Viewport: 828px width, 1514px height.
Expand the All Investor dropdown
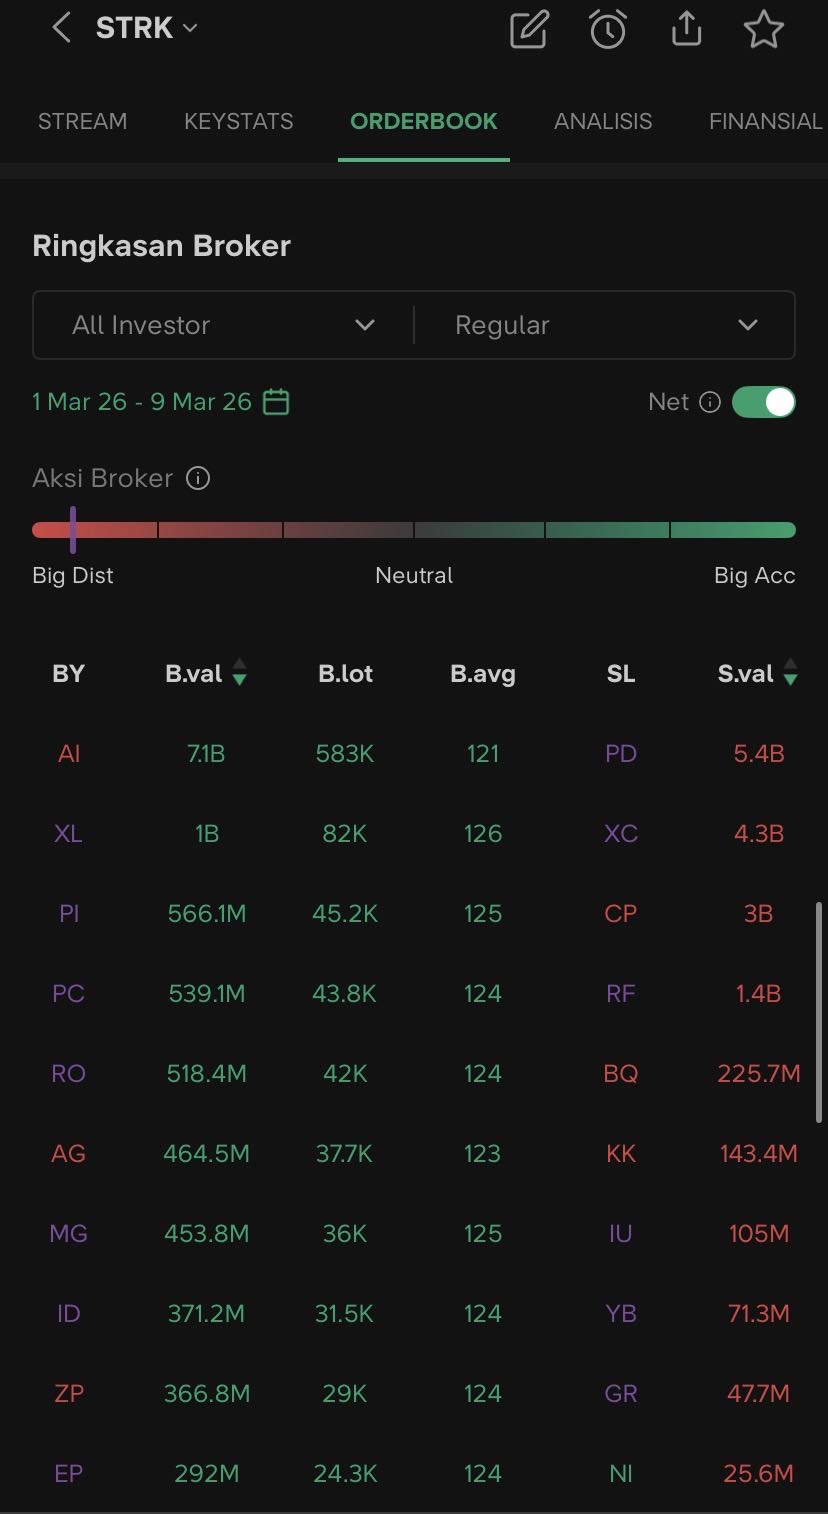pyautogui.click(x=223, y=325)
